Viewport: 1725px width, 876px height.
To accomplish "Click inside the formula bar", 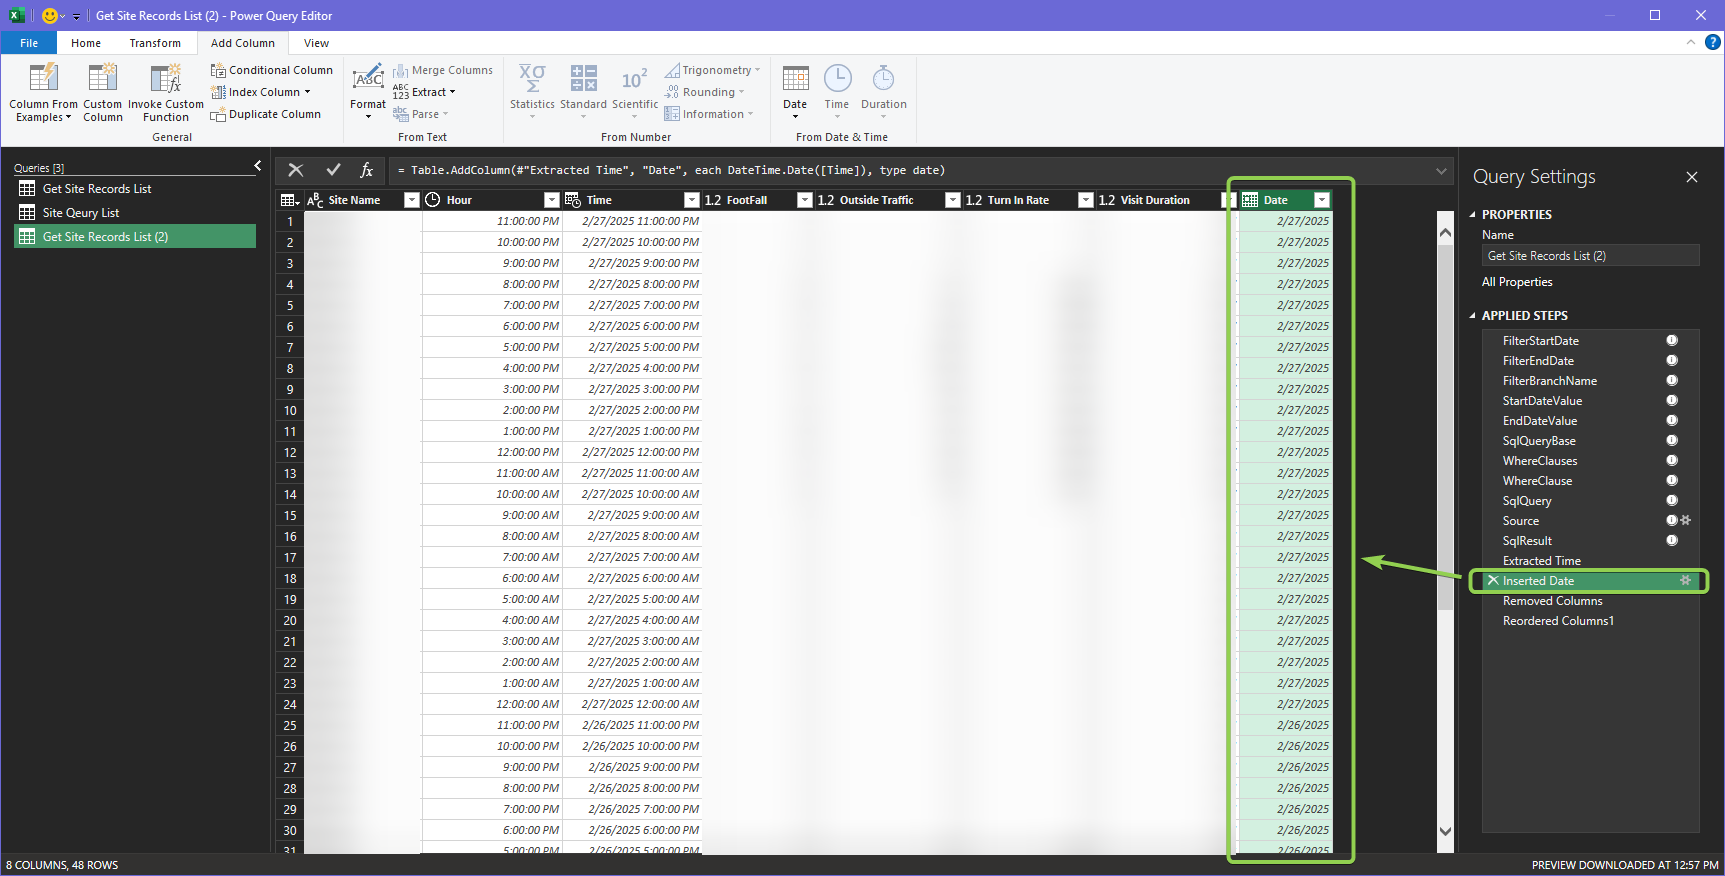I will 910,170.
